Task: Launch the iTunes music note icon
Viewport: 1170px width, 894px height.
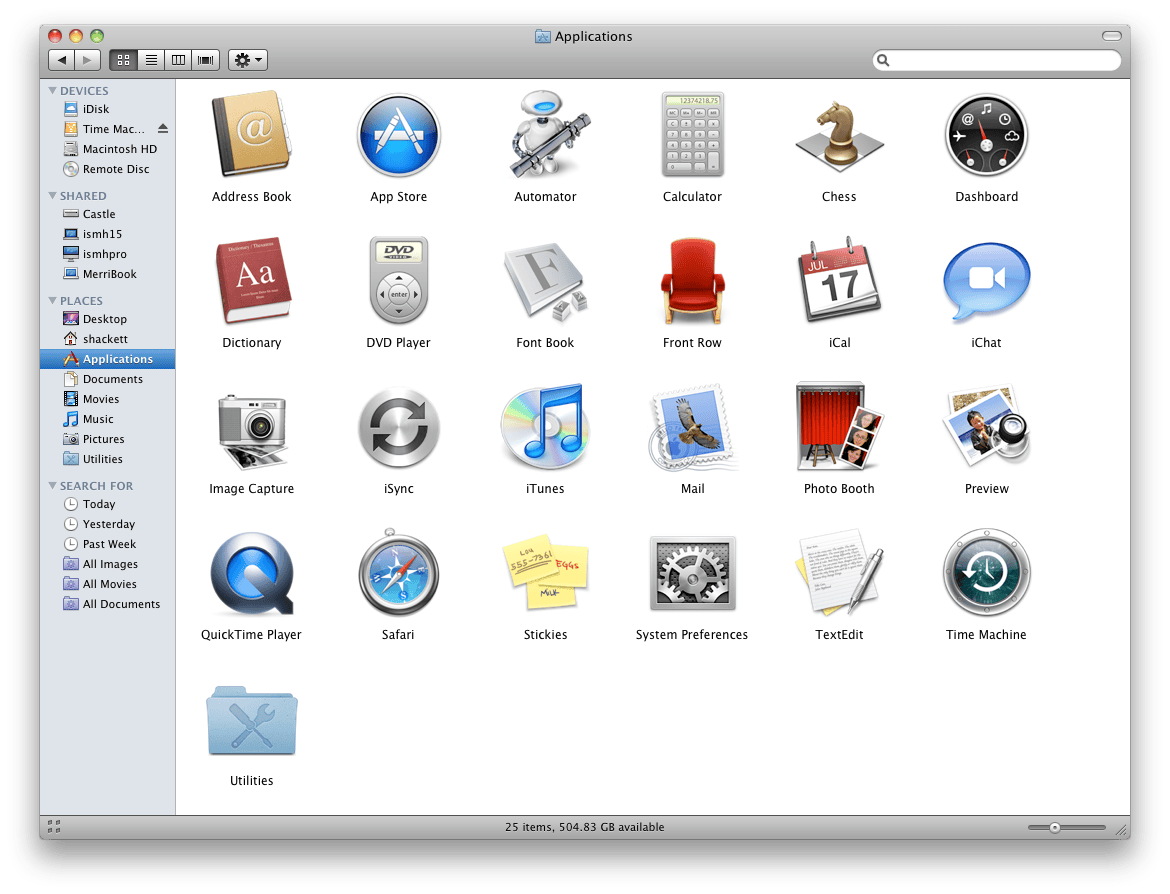Action: click(x=545, y=426)
